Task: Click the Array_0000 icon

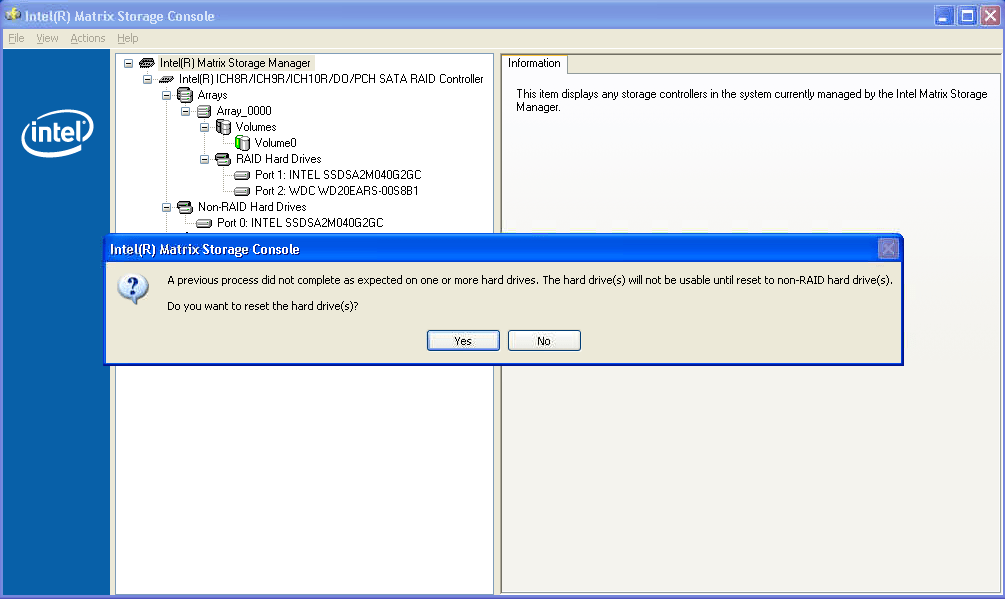Action: (x=204, y=111)
